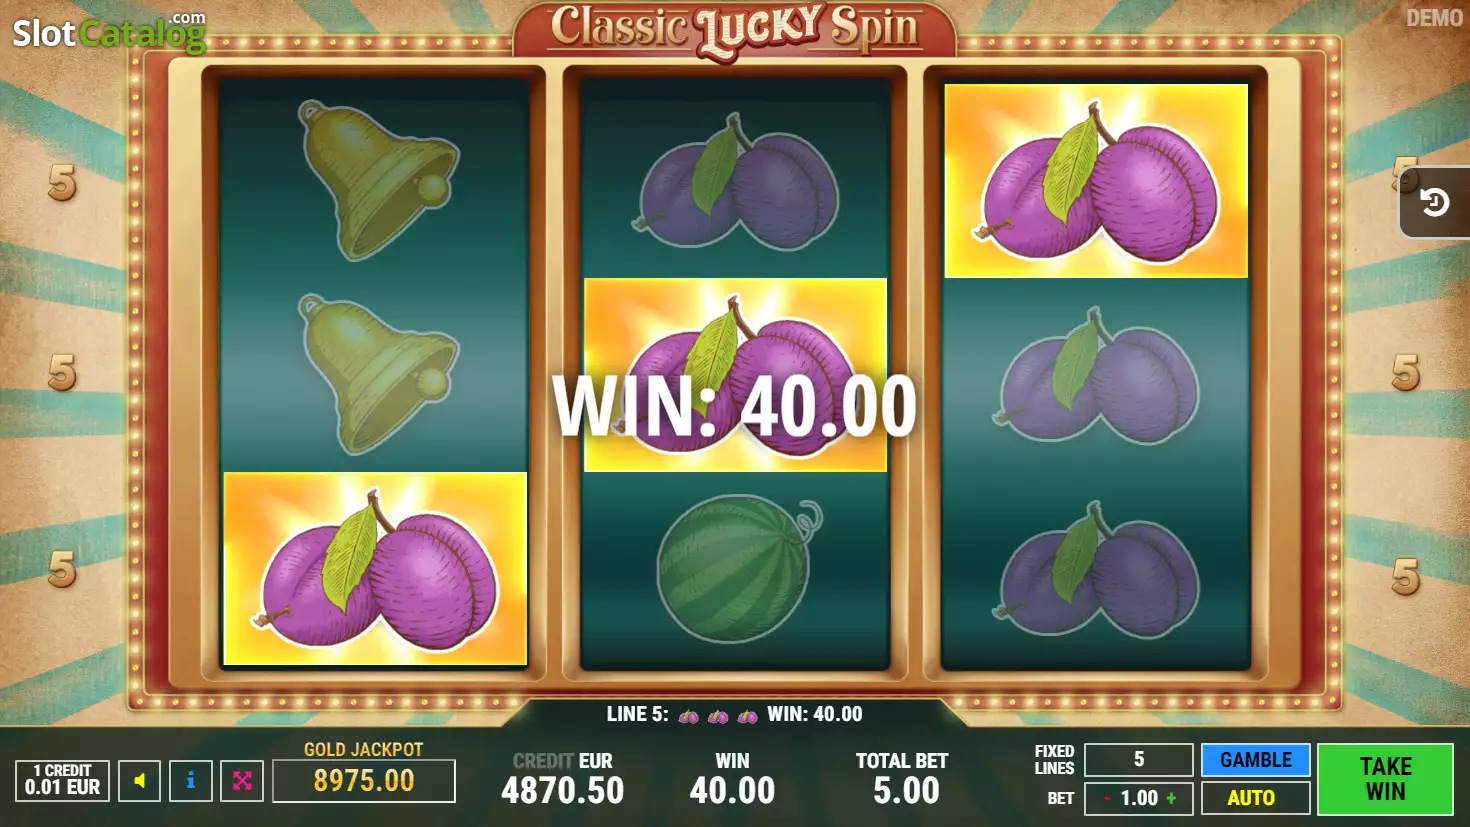Mute the game sound with the speaker icon
Viewport: 1470px width, 827px height.
[x=140, y=781]
